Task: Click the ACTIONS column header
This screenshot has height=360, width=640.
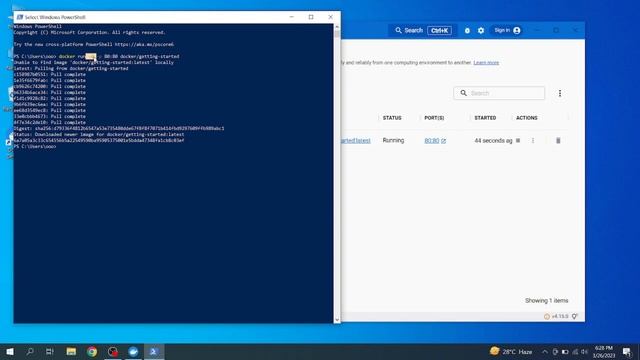Action: [x=527, y=118]
